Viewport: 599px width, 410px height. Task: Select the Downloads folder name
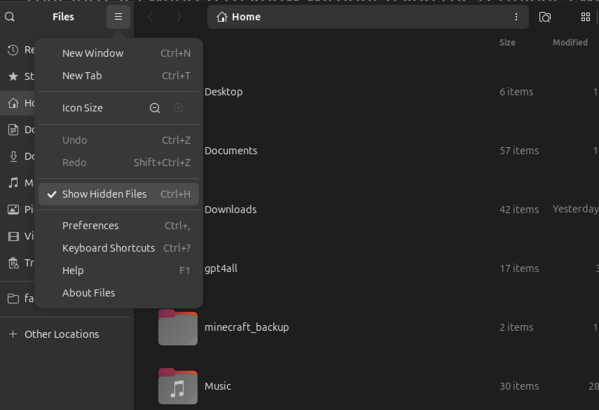click(230, 210)
